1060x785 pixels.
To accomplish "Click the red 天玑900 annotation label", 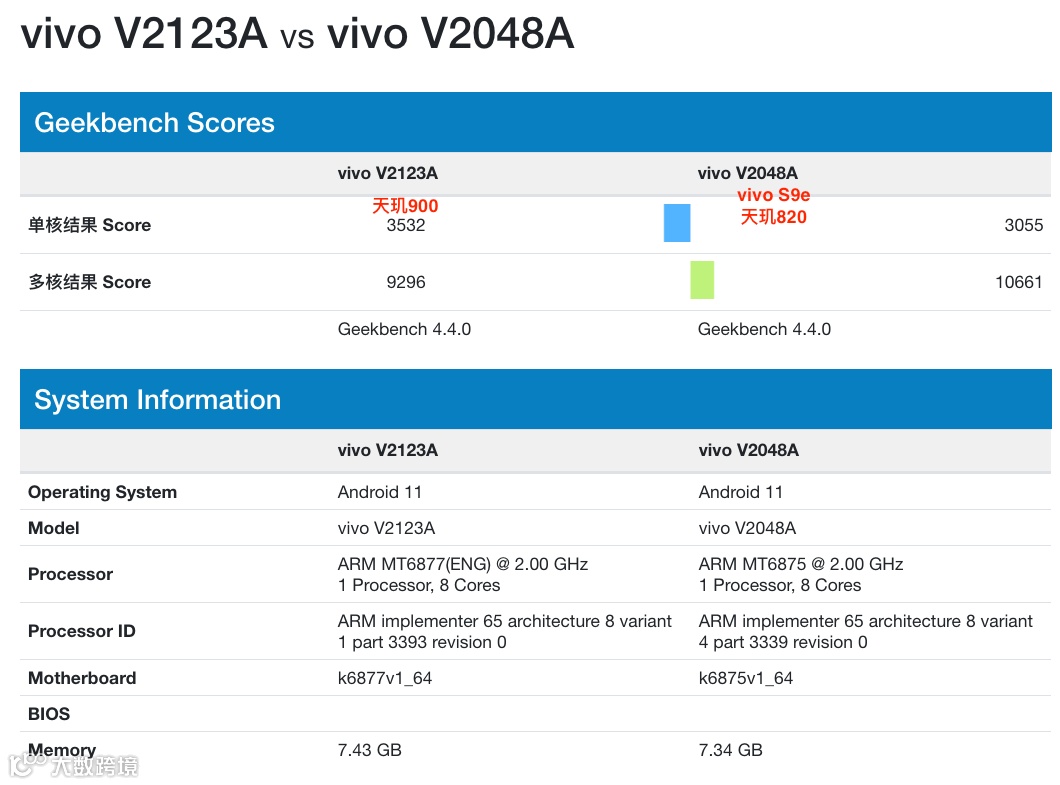I will 405,206.
